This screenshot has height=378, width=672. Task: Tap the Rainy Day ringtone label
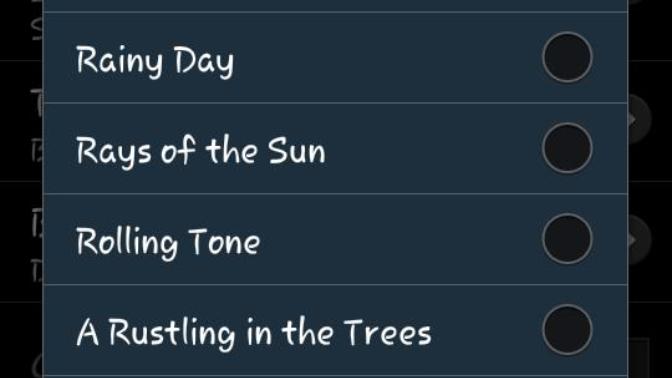coord(155,61)
